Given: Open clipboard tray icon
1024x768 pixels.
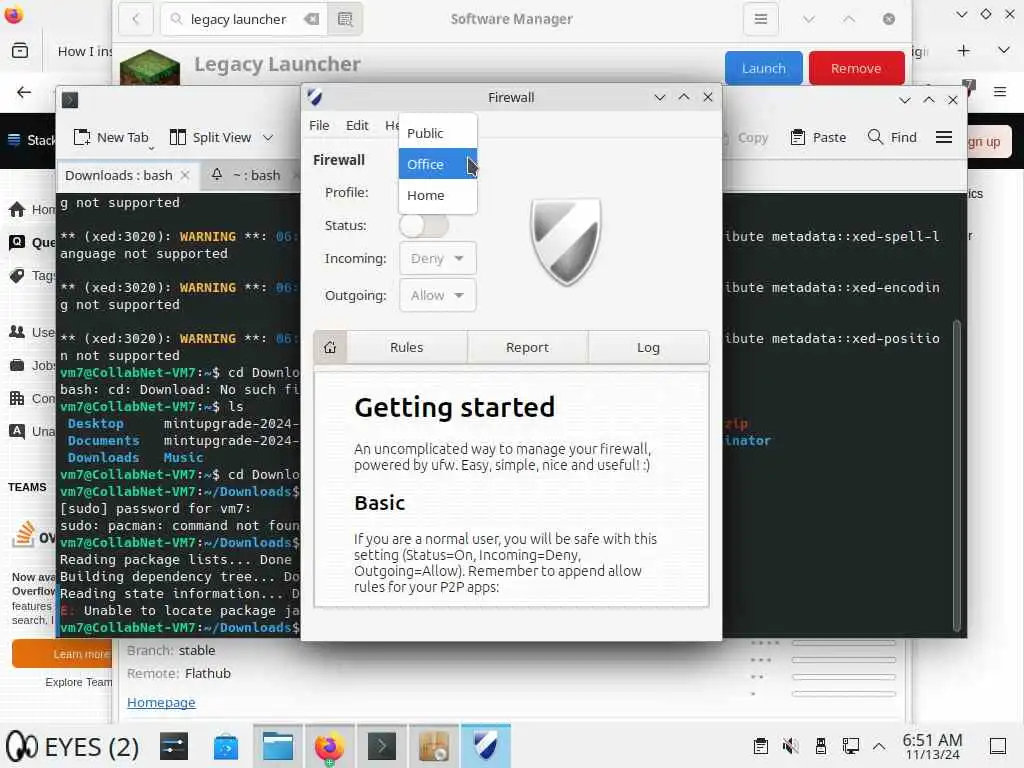Looking at the screenshot, I should pyautogui.click(x=760, y=746).
